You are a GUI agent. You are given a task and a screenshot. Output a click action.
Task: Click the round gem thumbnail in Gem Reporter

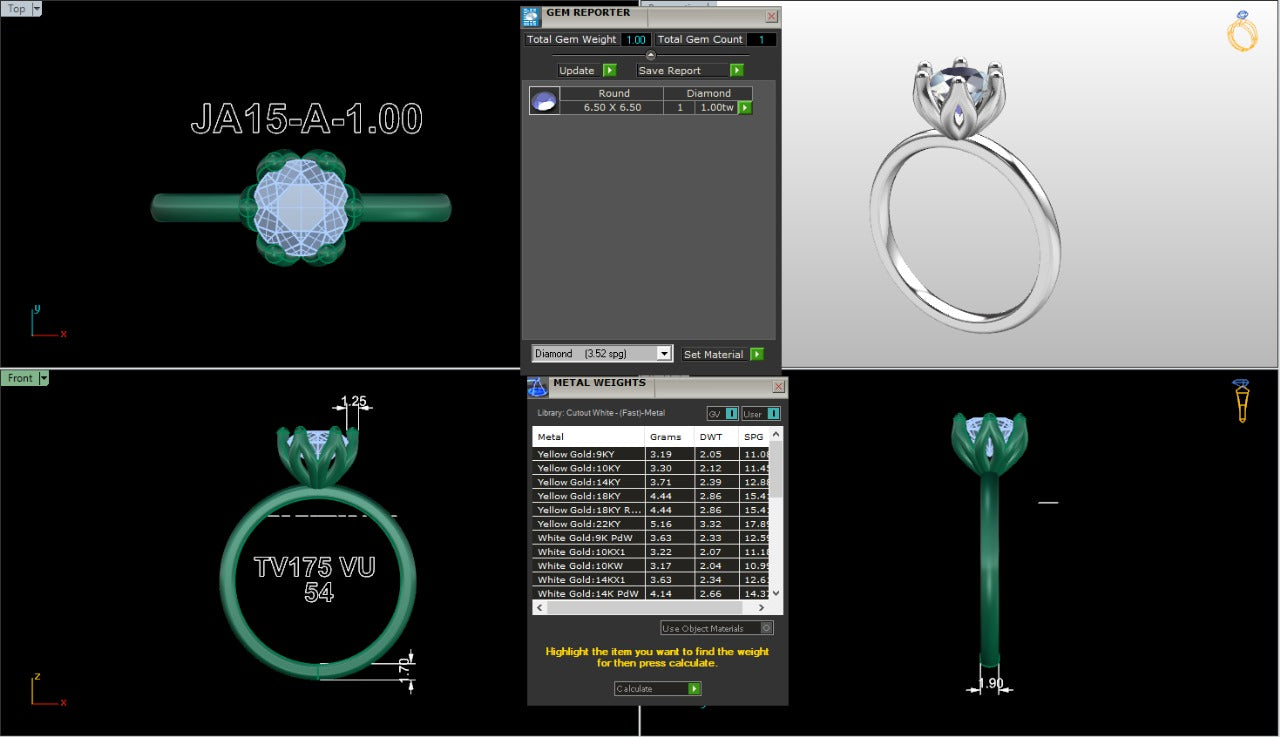point(544,101)
